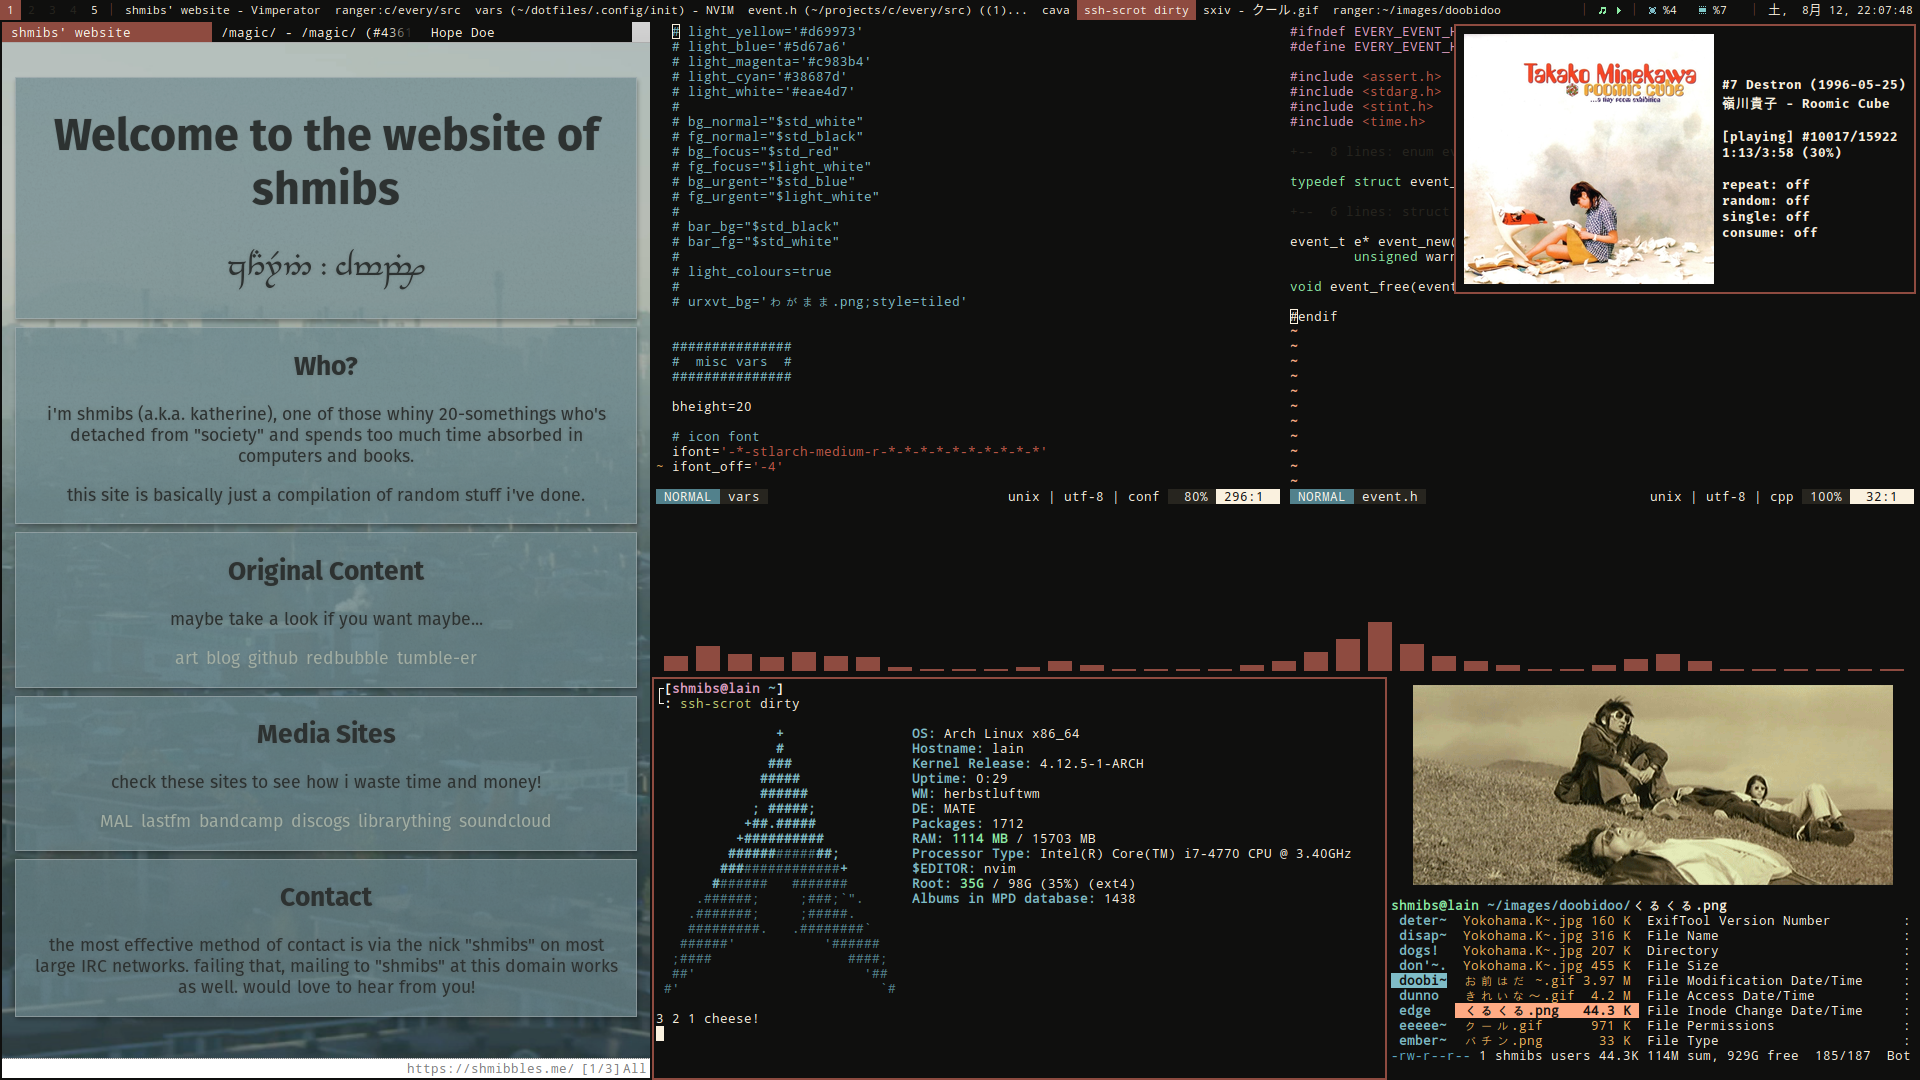
Task: Expand the folded 'enum' lines in event.h
Action: click(1370, 152)
